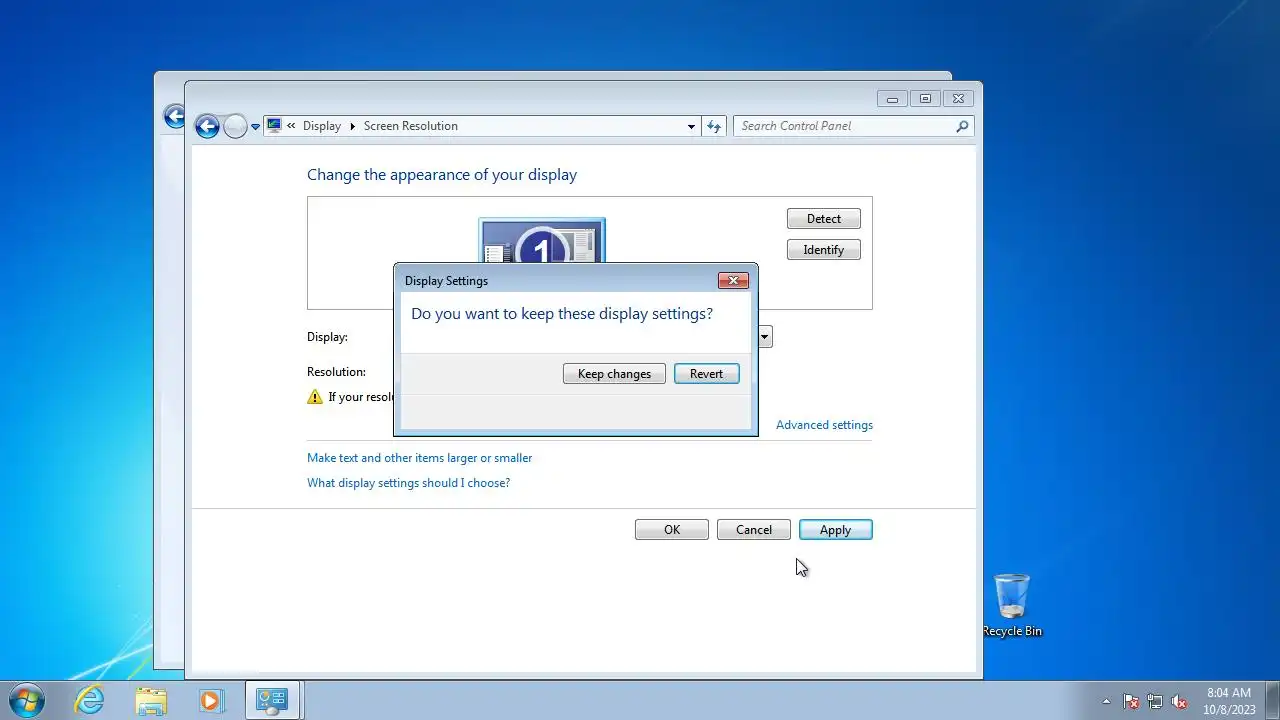Launch Windows Media Player from taskbar

211,701
